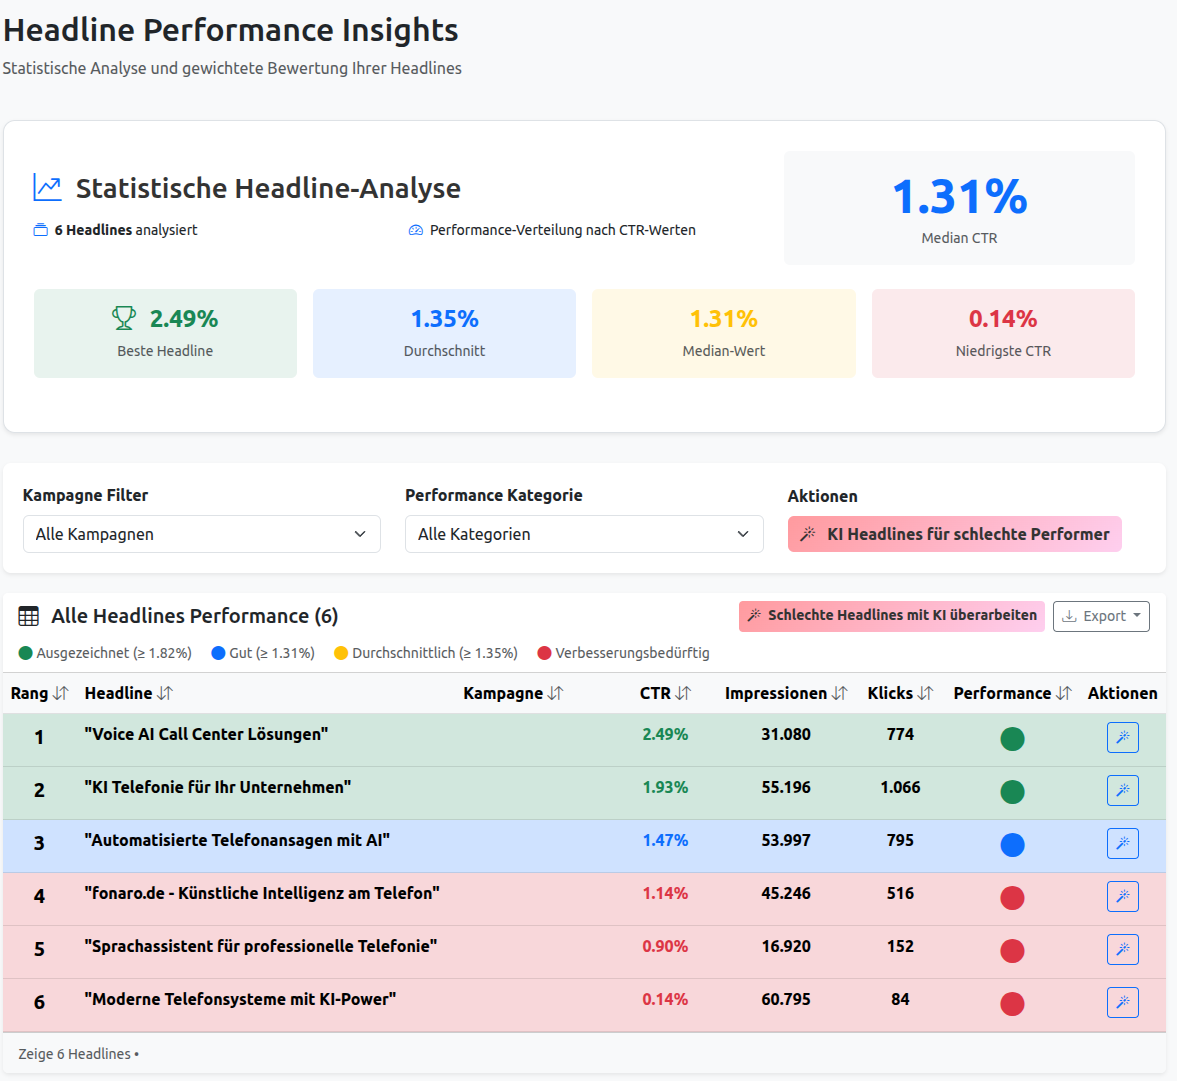Click the wand icon for "Automatisierte Telefonansagen mit AI"
Image resolution: width=1177 pixels, height=1081 pixels.
(1122, 843)
